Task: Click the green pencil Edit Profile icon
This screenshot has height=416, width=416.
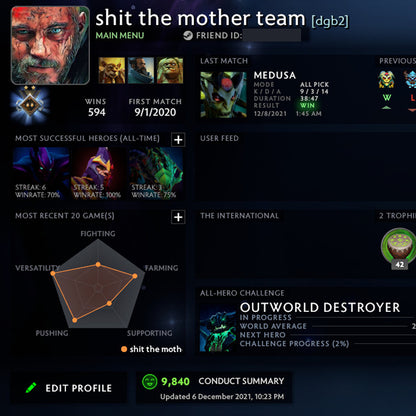Action: coord(31,388)
